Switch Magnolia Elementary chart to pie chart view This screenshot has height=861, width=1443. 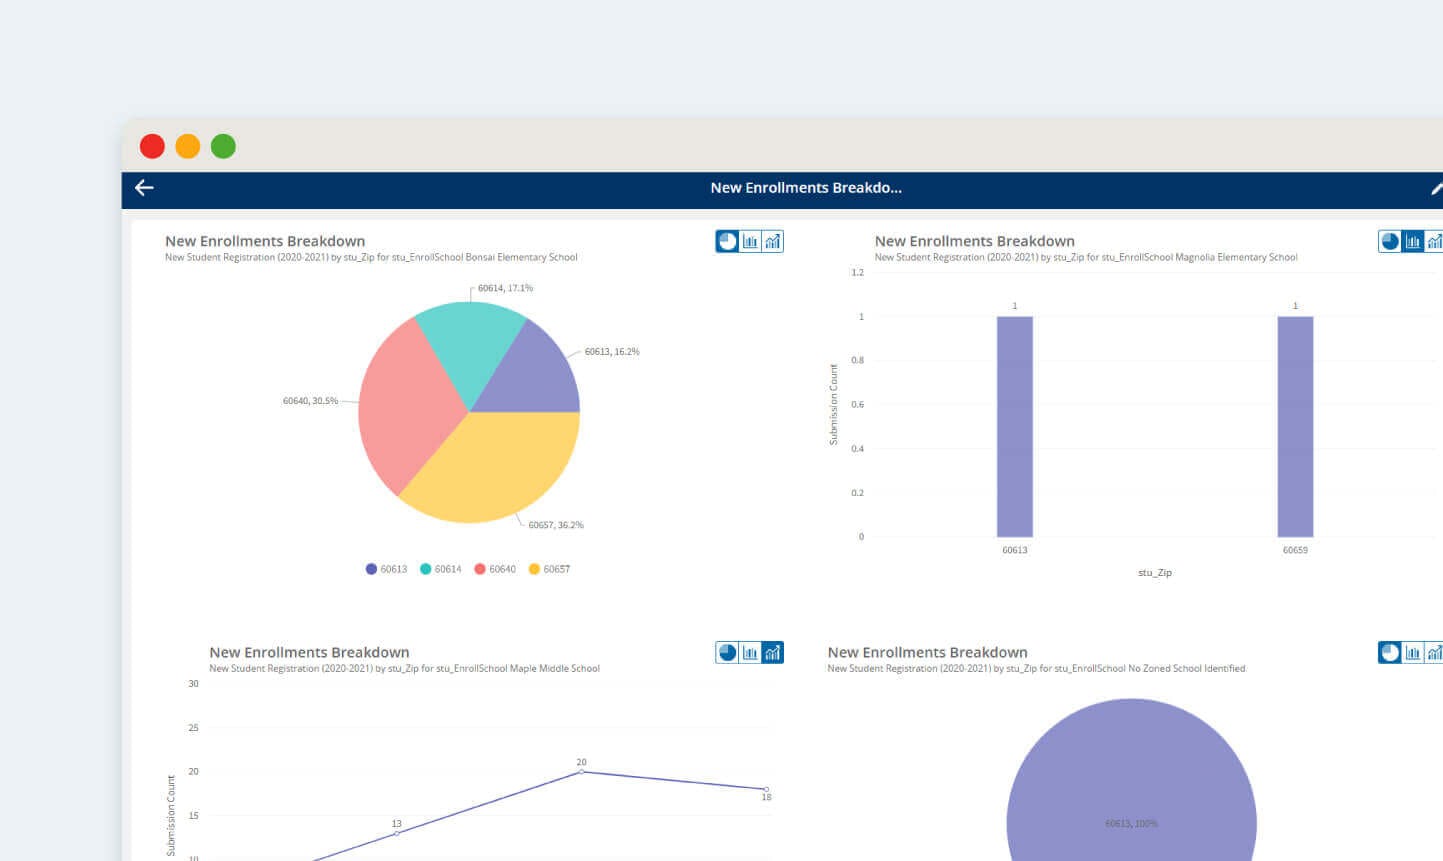pyautogui.click(x=1390, y=241)
